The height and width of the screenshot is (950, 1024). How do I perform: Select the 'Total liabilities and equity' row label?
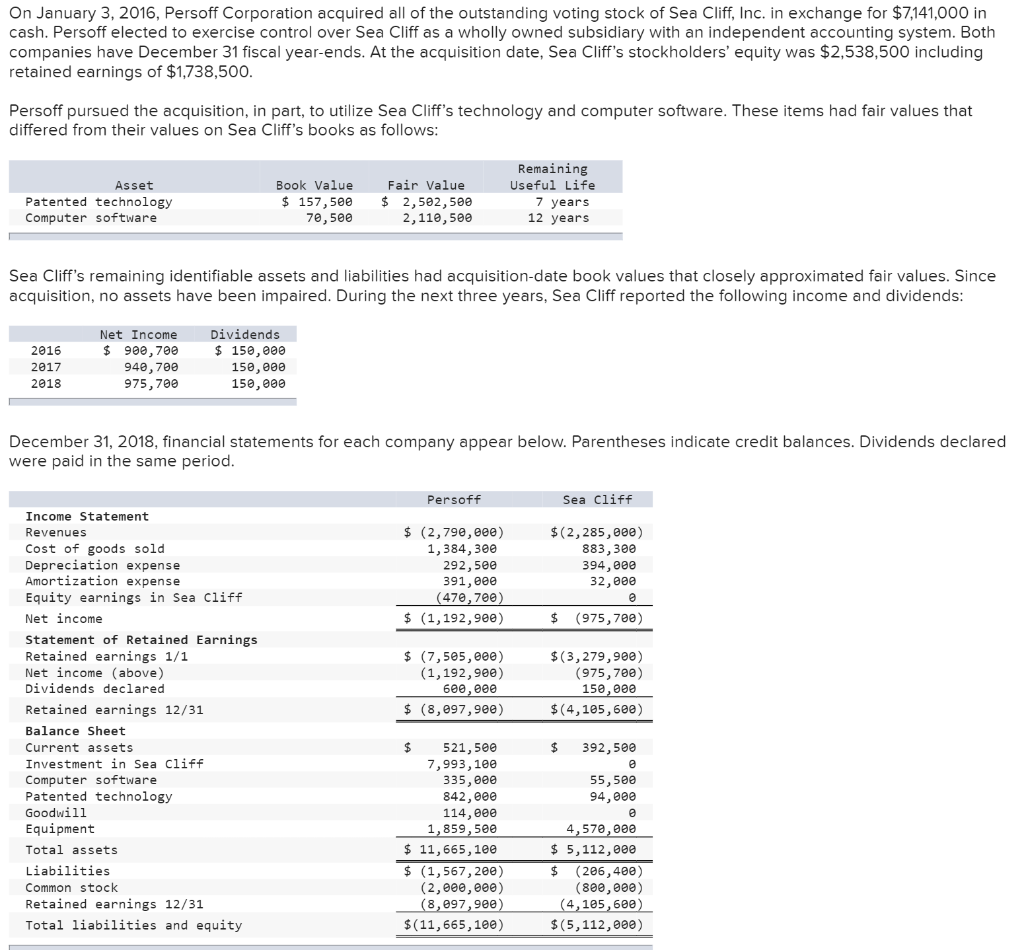tap(134, 925)
